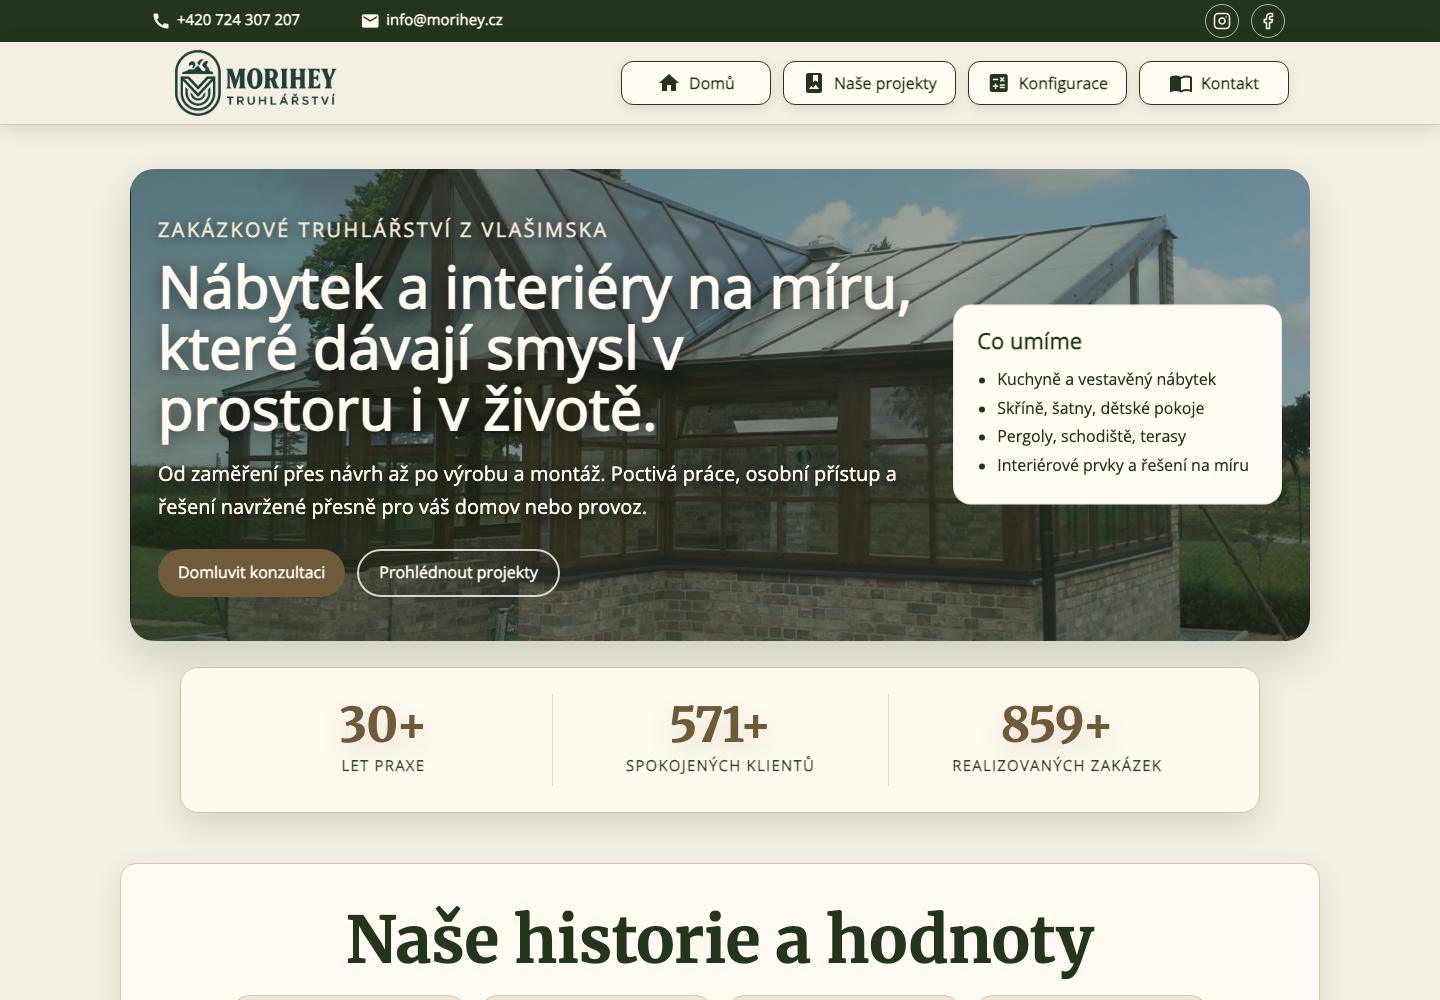
Task: Click Pergoly, schodiště, terasy item
Action: click(1091, 436)
